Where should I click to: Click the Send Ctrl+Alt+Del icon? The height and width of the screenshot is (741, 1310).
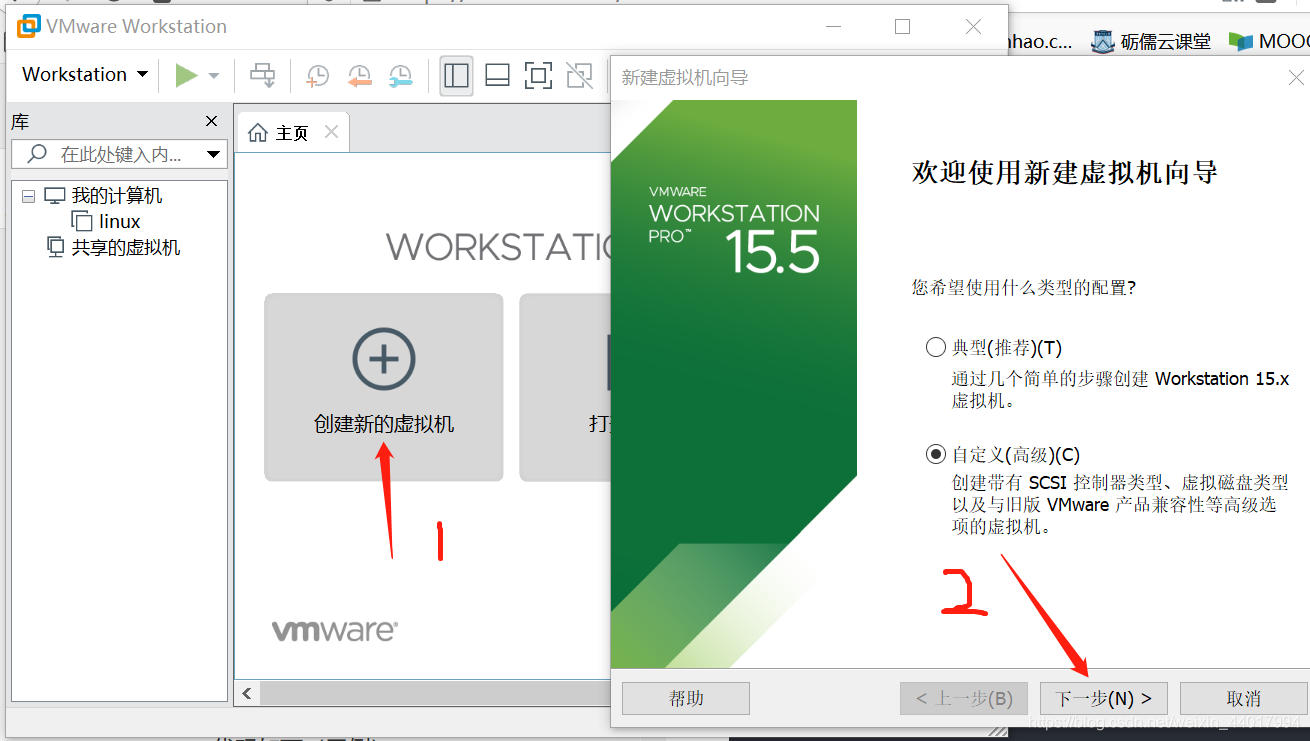pyautogui.click(x=263, y=75)
